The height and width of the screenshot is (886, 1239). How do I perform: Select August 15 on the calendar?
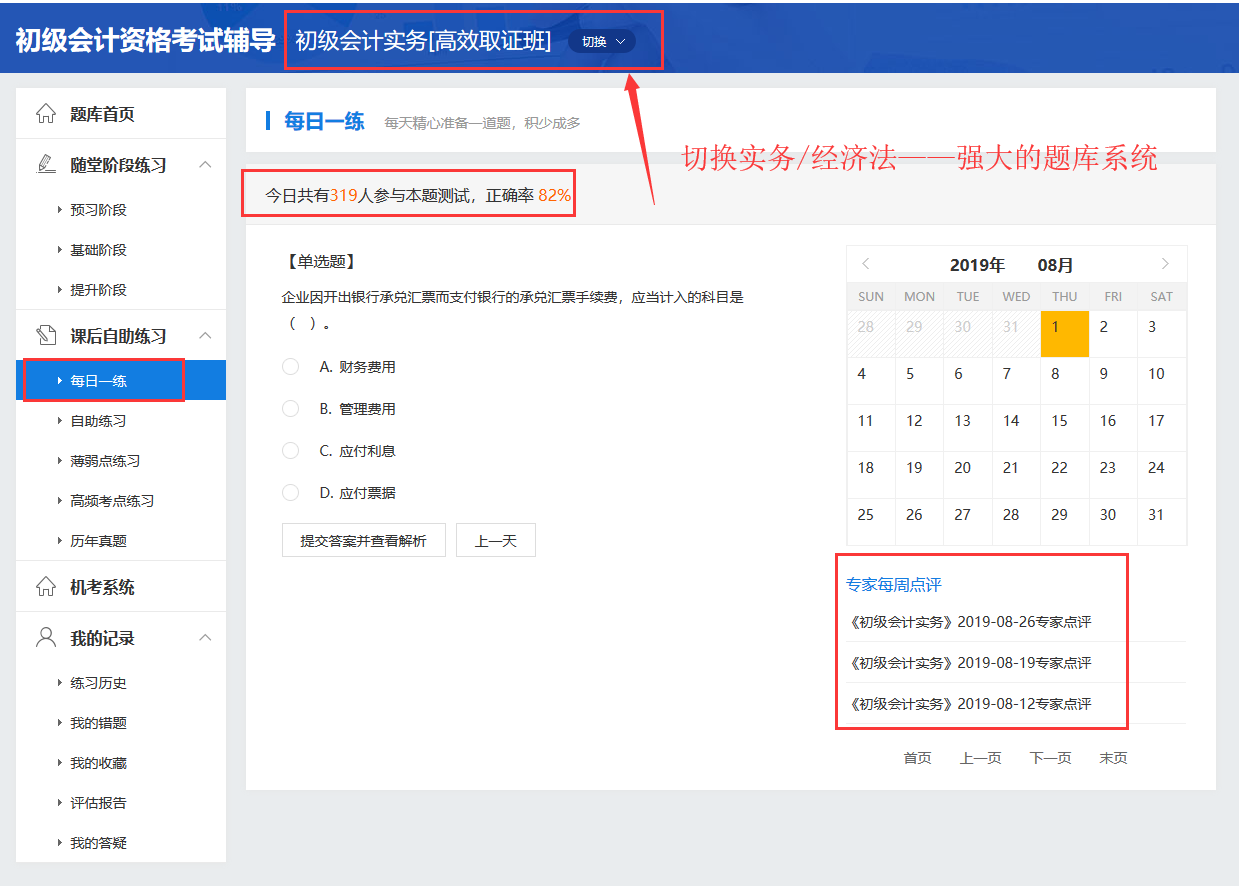click(x=1059, y=421)
